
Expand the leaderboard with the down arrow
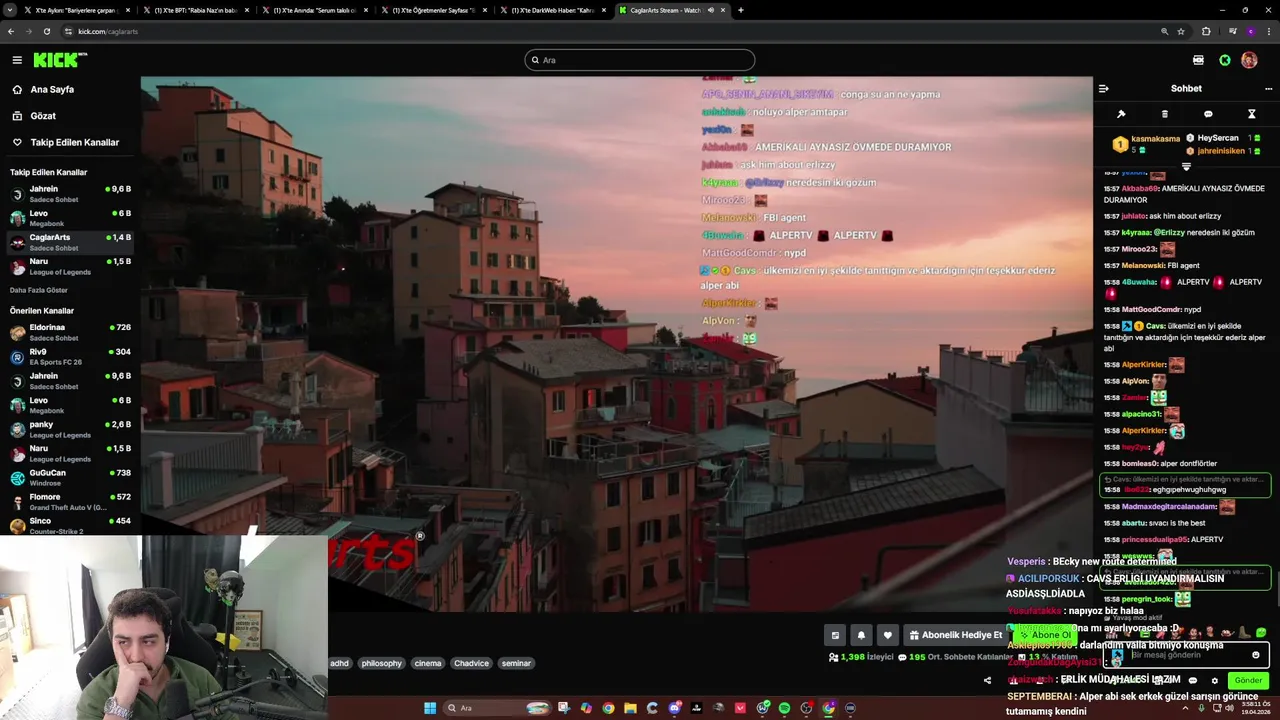pos(1186,167)
